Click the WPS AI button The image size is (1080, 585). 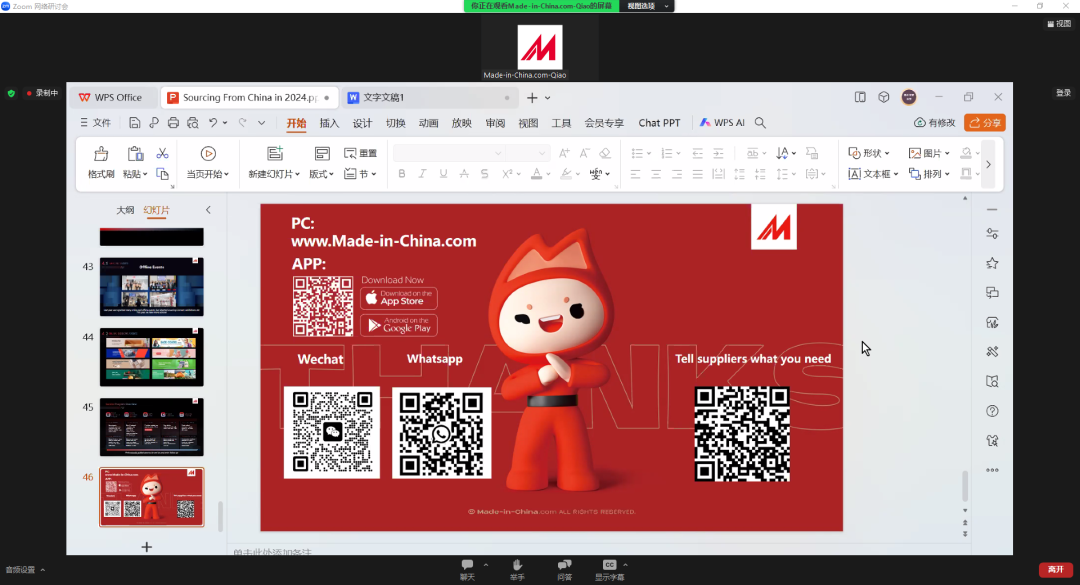coord(723,123)
